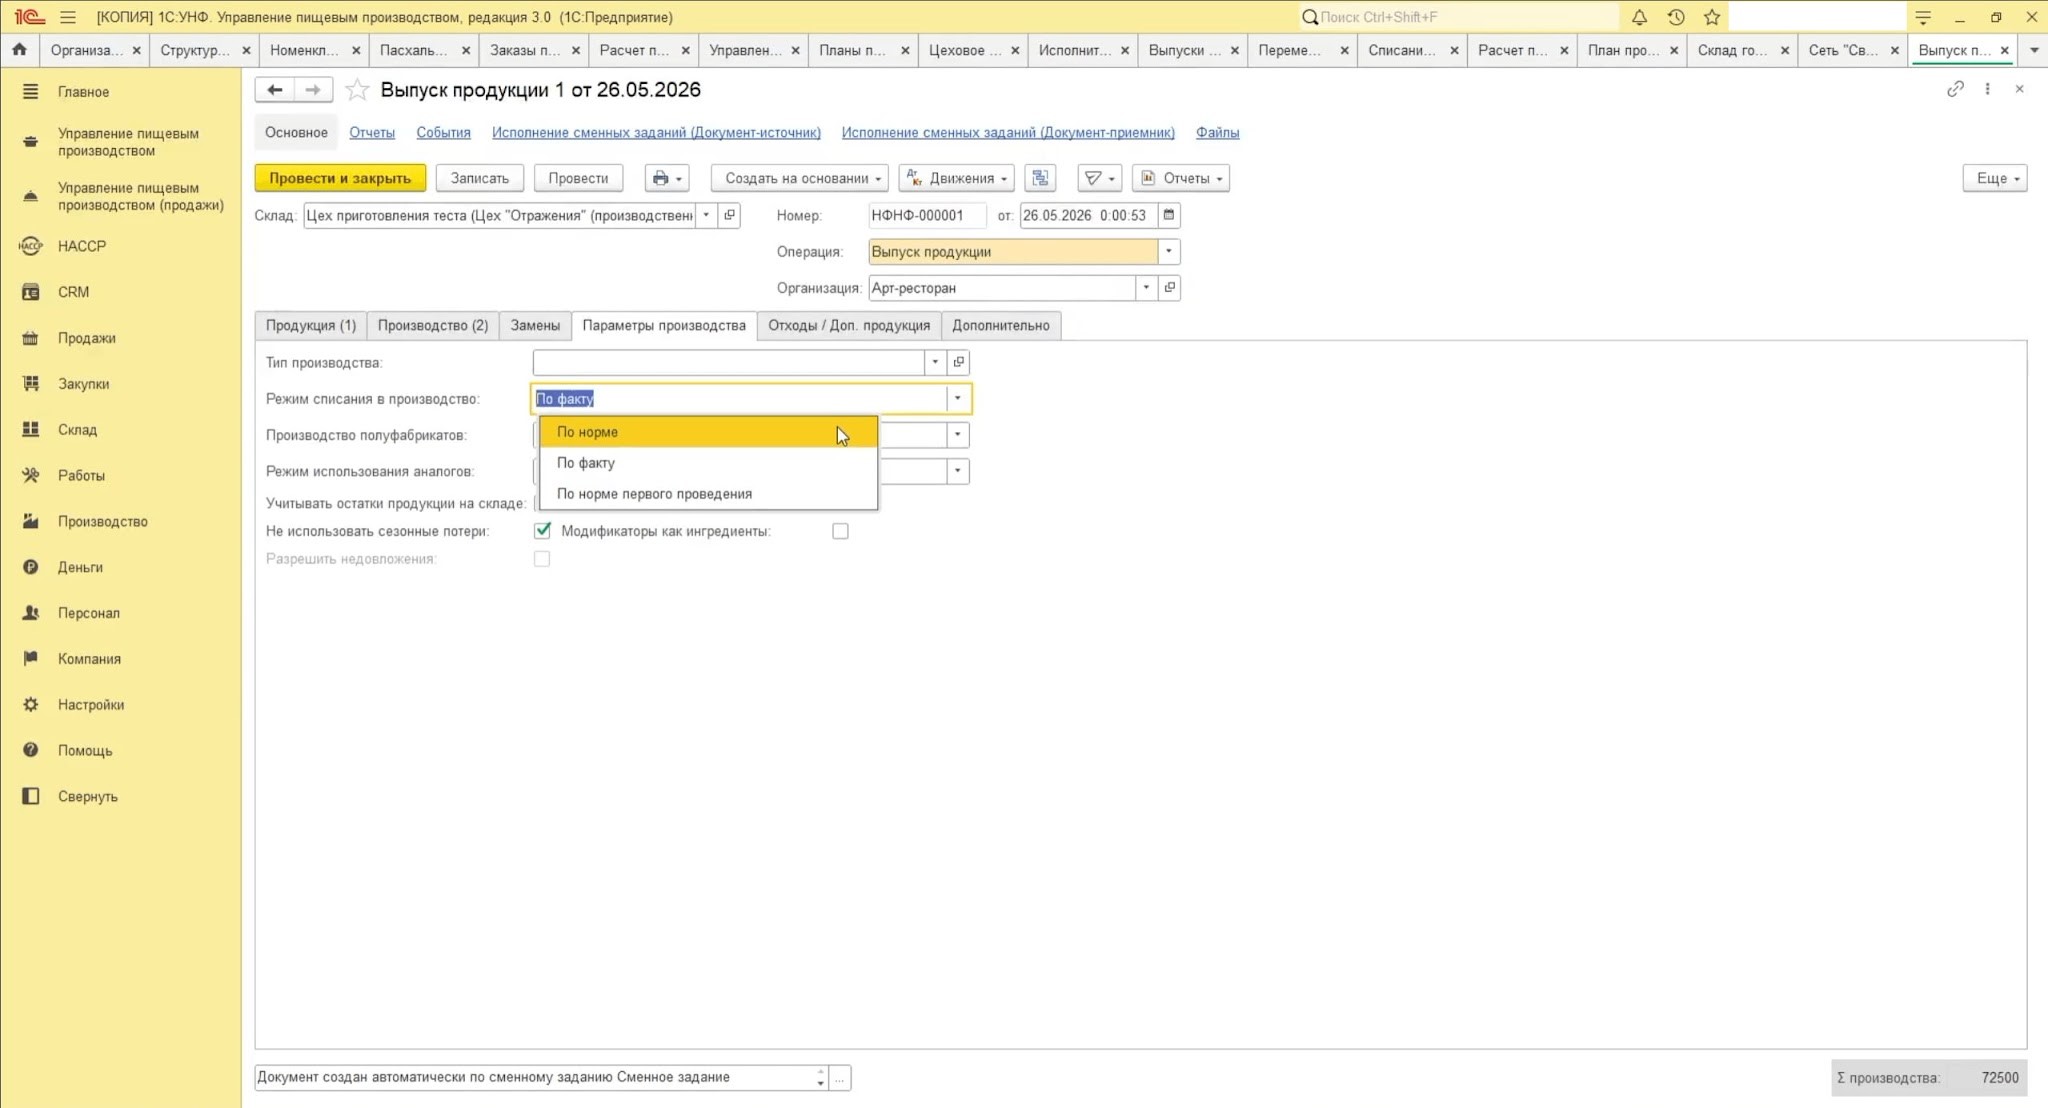Enable 'Модификаторы как ингредиенты' checkbox
This screenshot has width=2048, height=1108.
coord(840,531)
